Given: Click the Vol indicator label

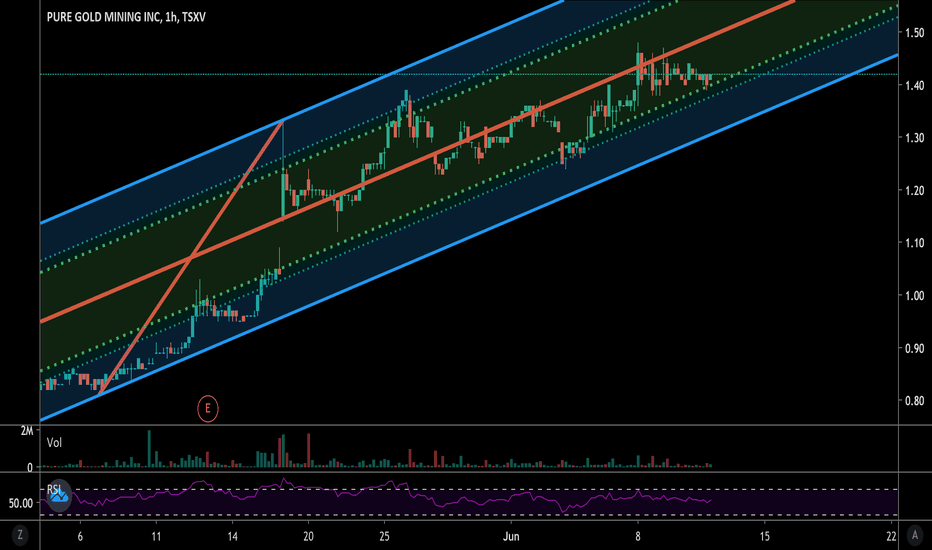Looking at the screenshot, I should [54, 442].
